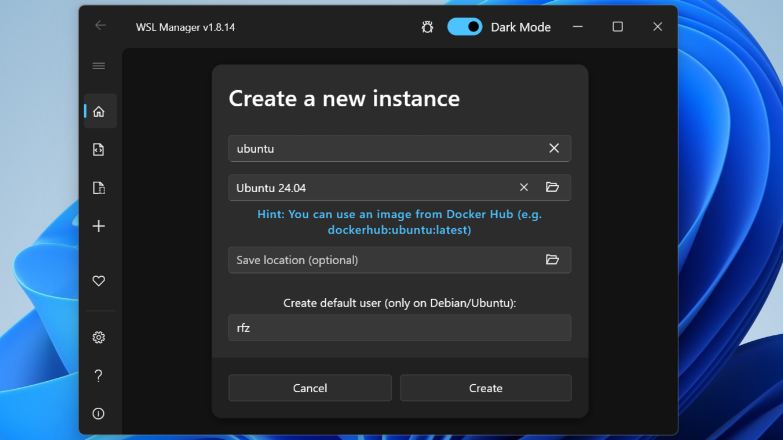Click the plus icon to add instance
The height and width of the screenshot is (440, 783).
click(99, 226)
